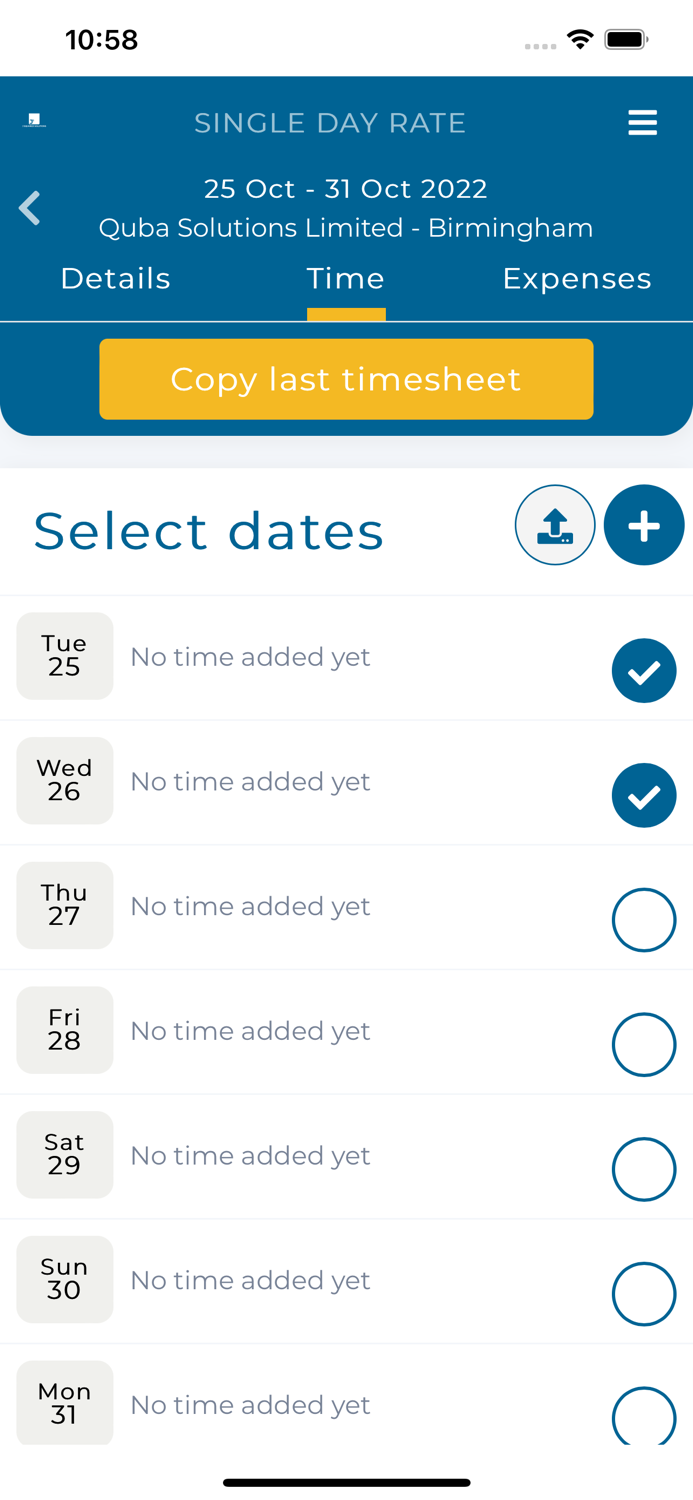Tap the 25 Oct - 31 Oct date range
693x1500 pixels.
(346, 188)
